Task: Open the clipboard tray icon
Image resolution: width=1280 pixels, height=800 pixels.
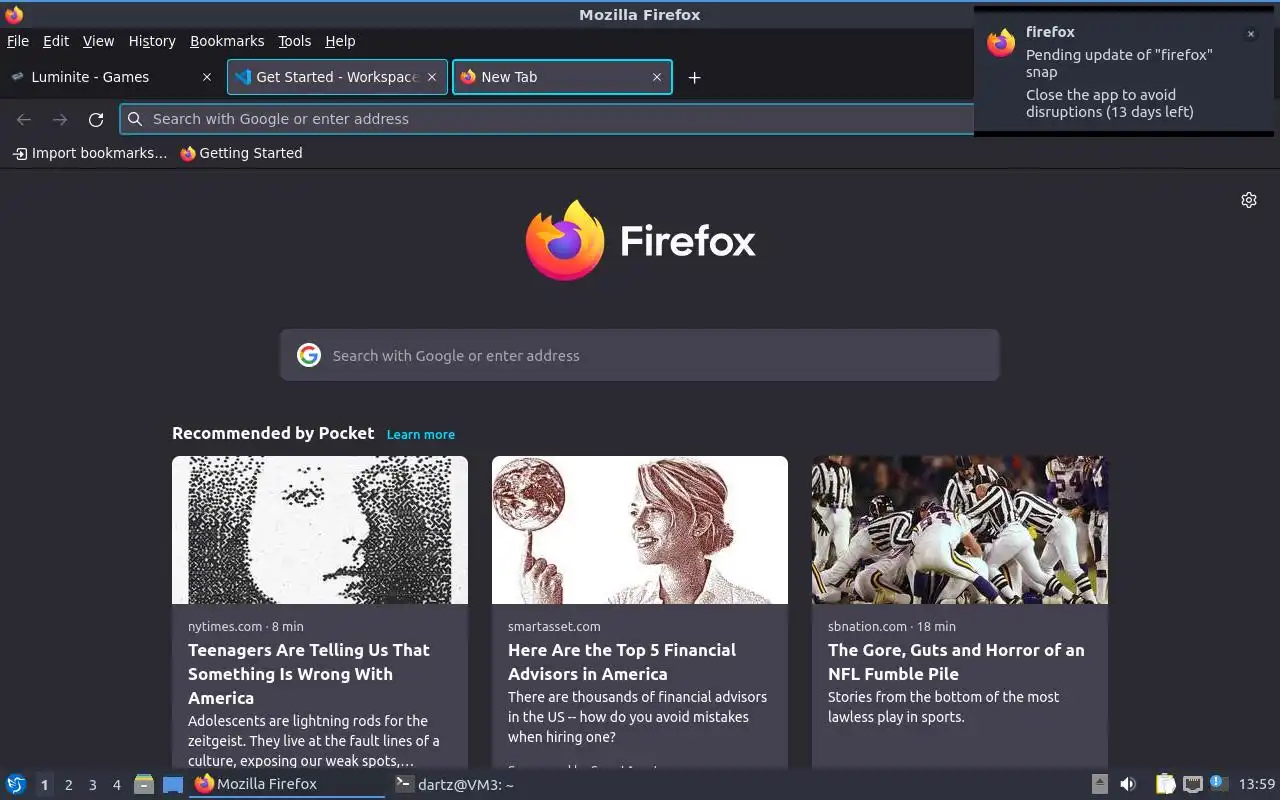Action: (x=1165, y=784)
